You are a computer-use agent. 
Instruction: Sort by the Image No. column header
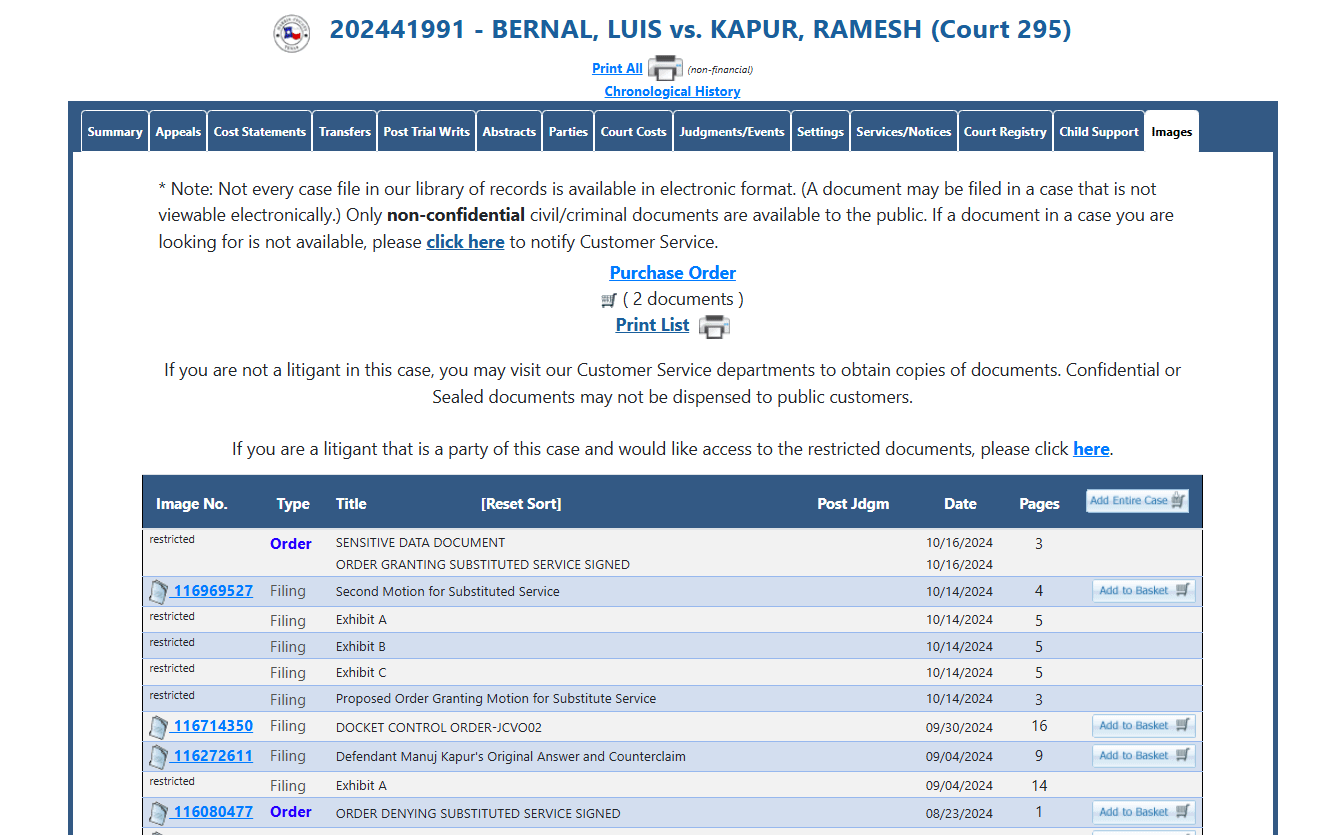[192, 504]
